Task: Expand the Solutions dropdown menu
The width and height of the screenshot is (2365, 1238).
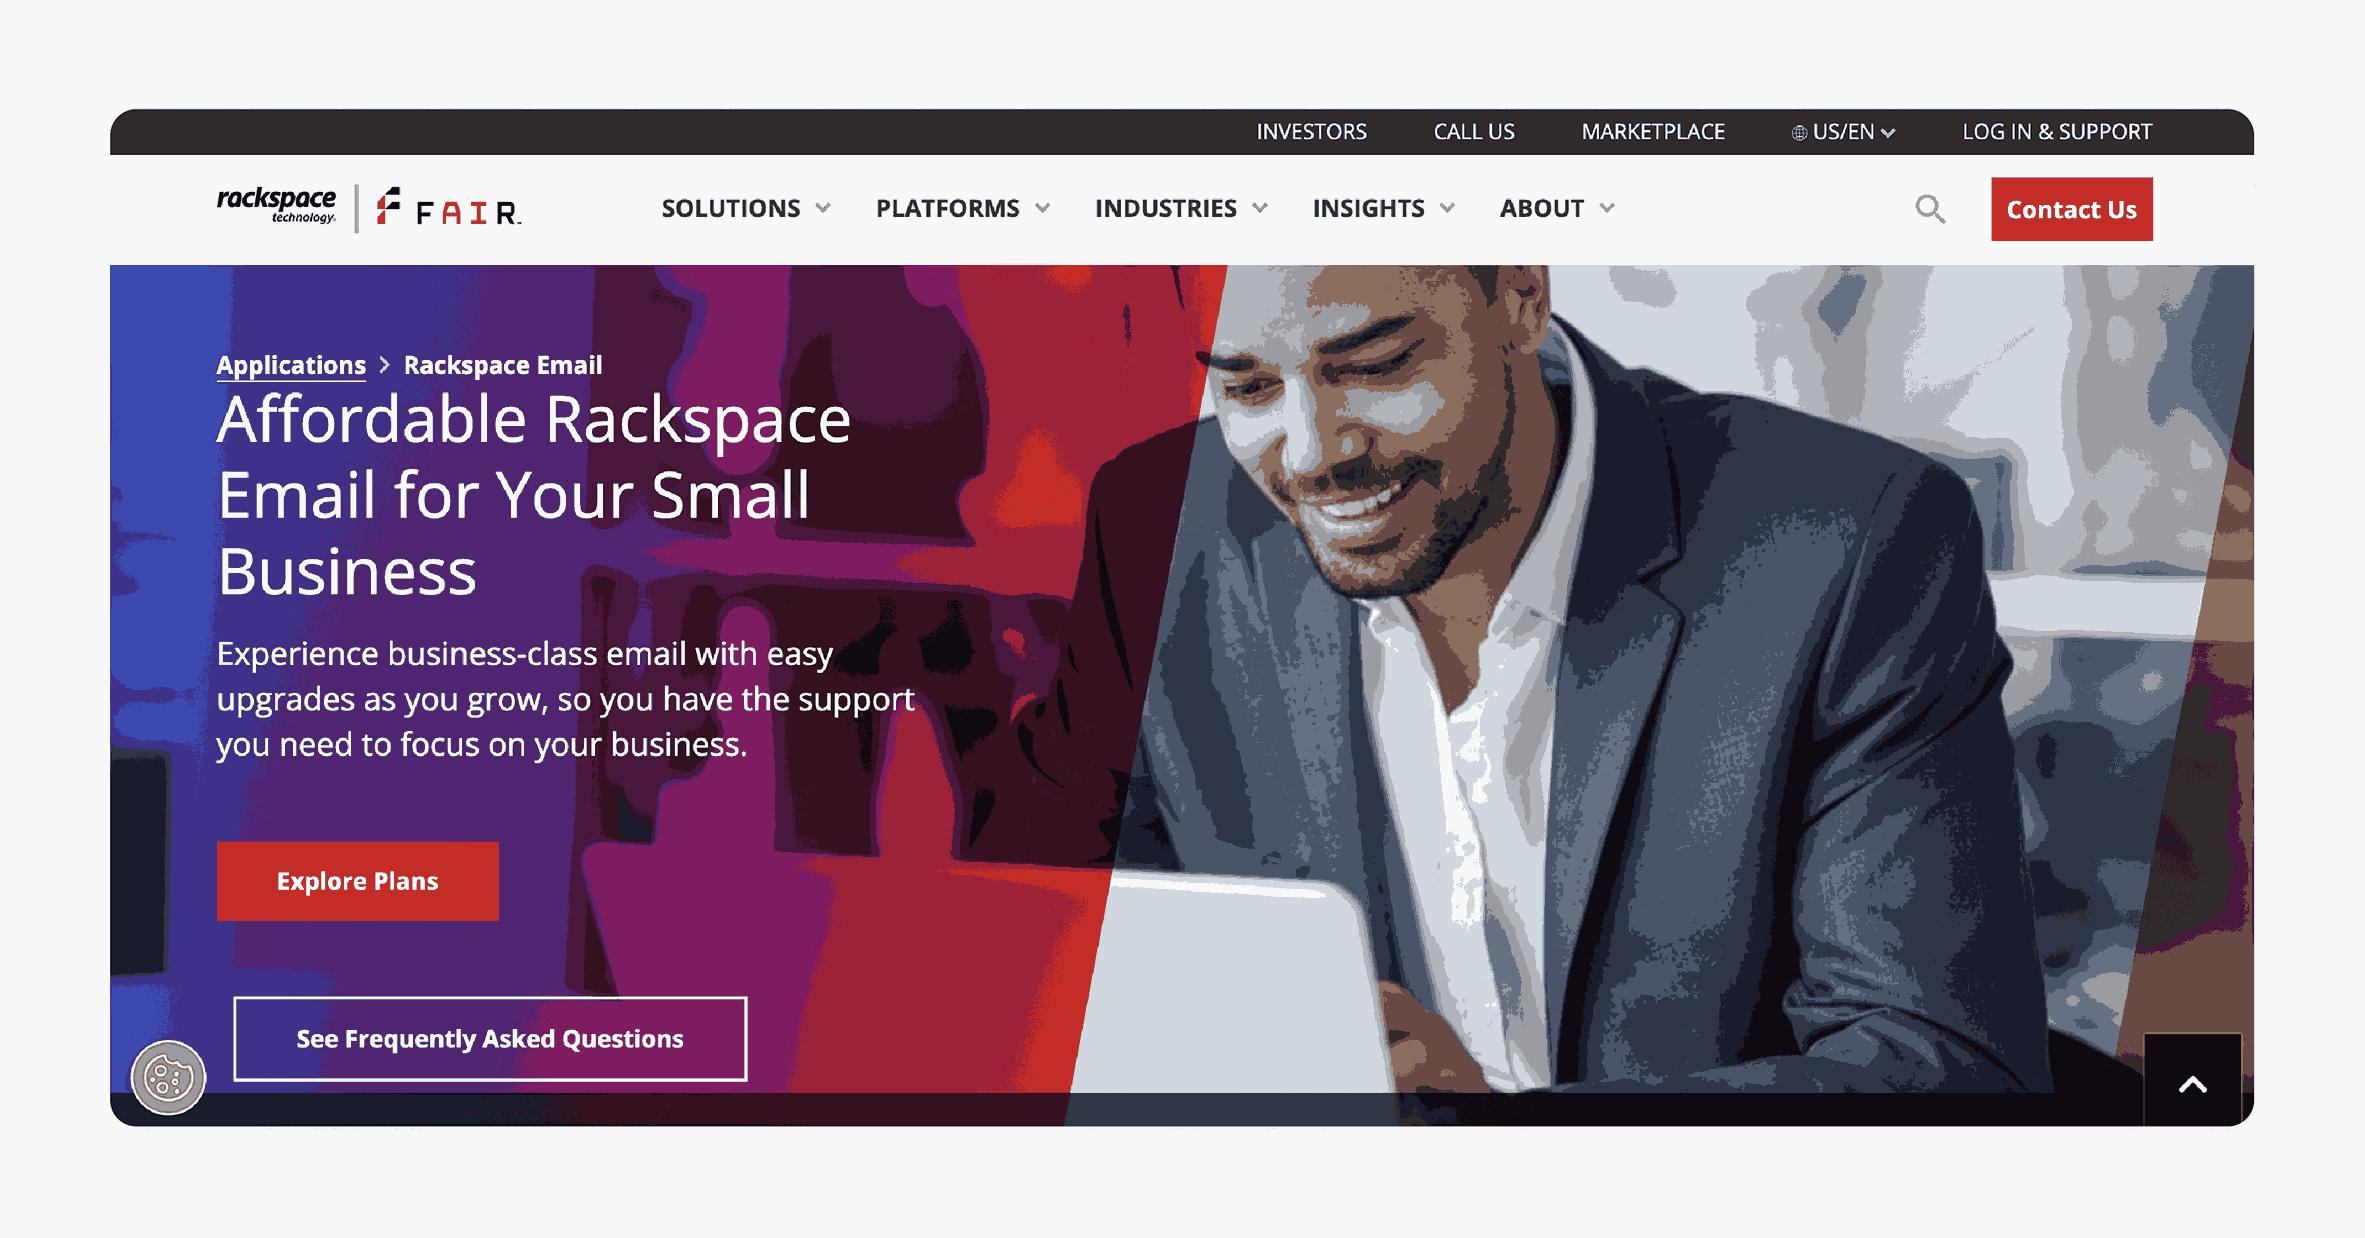Action: click(x=743, y=208)
